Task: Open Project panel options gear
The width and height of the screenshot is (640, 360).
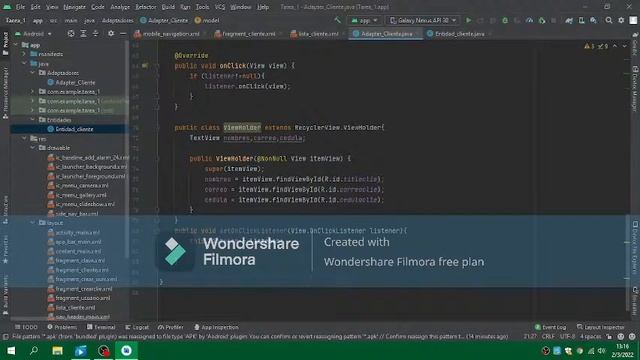Action: [x=111, y=33]
